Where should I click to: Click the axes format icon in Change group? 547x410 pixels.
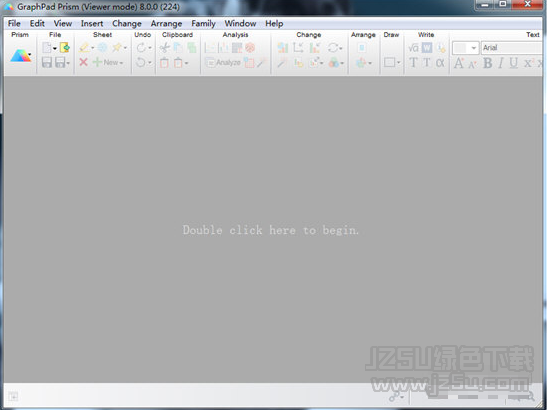pos(298,47)
